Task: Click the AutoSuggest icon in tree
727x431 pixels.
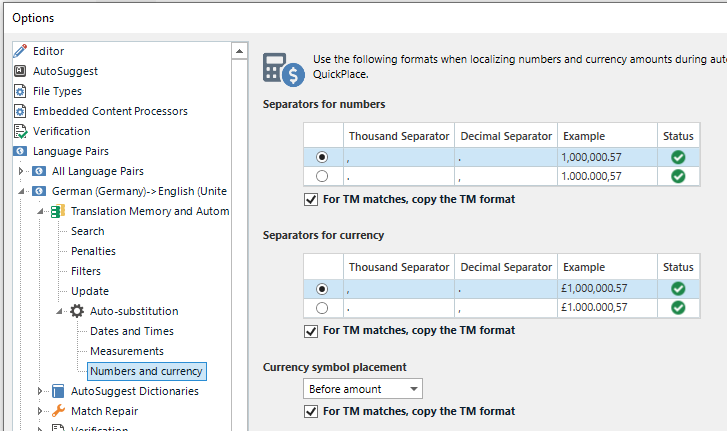Action: (20, 71)
